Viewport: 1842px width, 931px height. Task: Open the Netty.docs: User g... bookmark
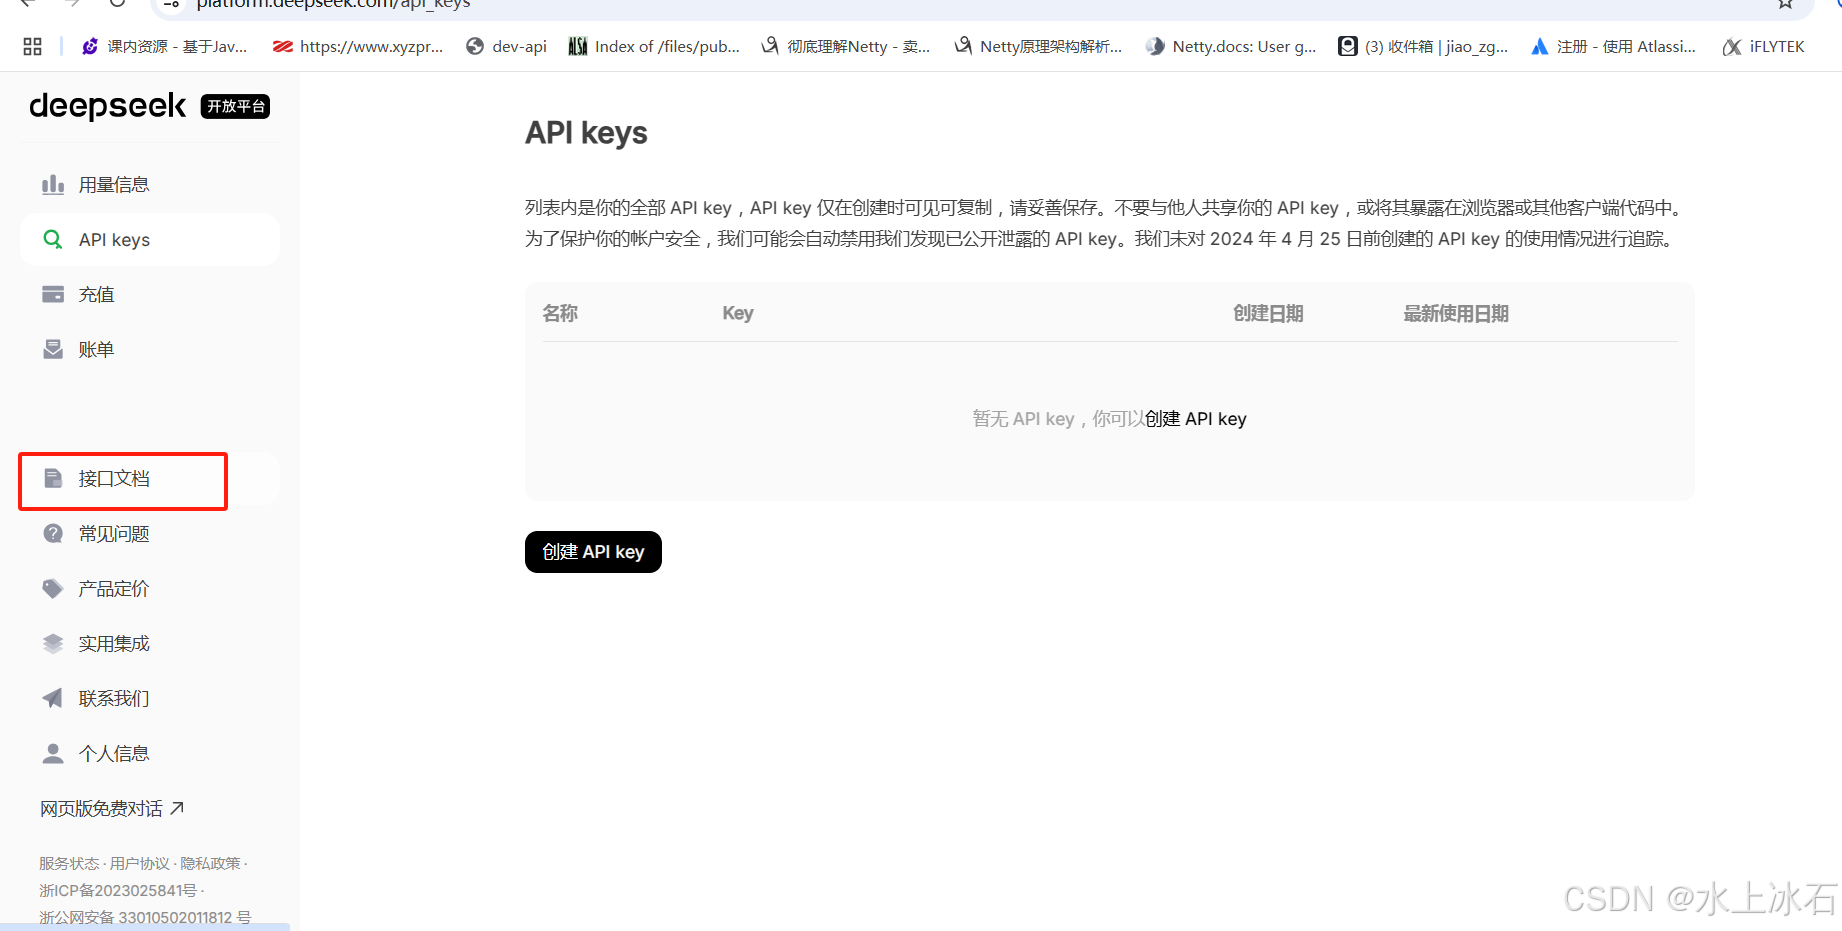click(x=1231, y=46)
